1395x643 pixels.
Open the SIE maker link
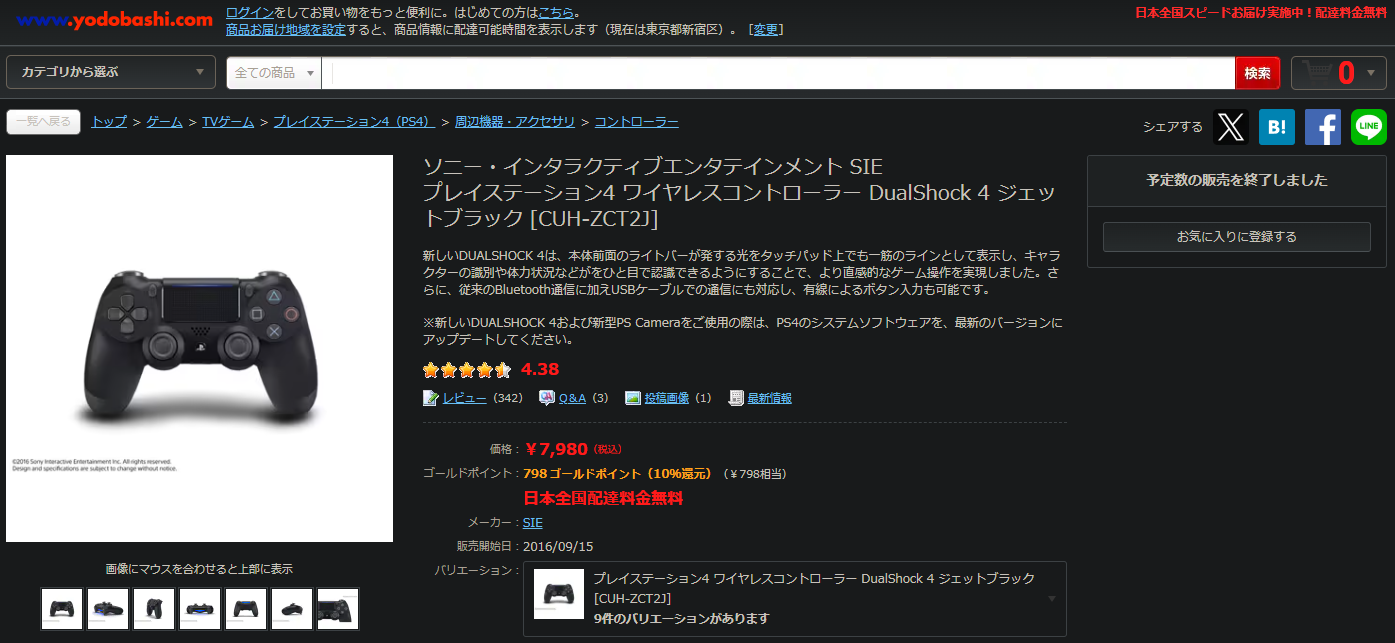click(x=533, y=522)
